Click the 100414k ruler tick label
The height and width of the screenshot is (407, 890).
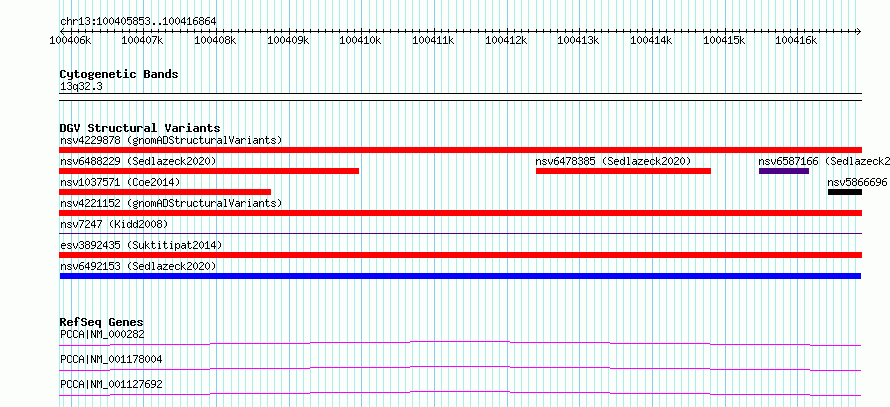[x=652, y=41]
